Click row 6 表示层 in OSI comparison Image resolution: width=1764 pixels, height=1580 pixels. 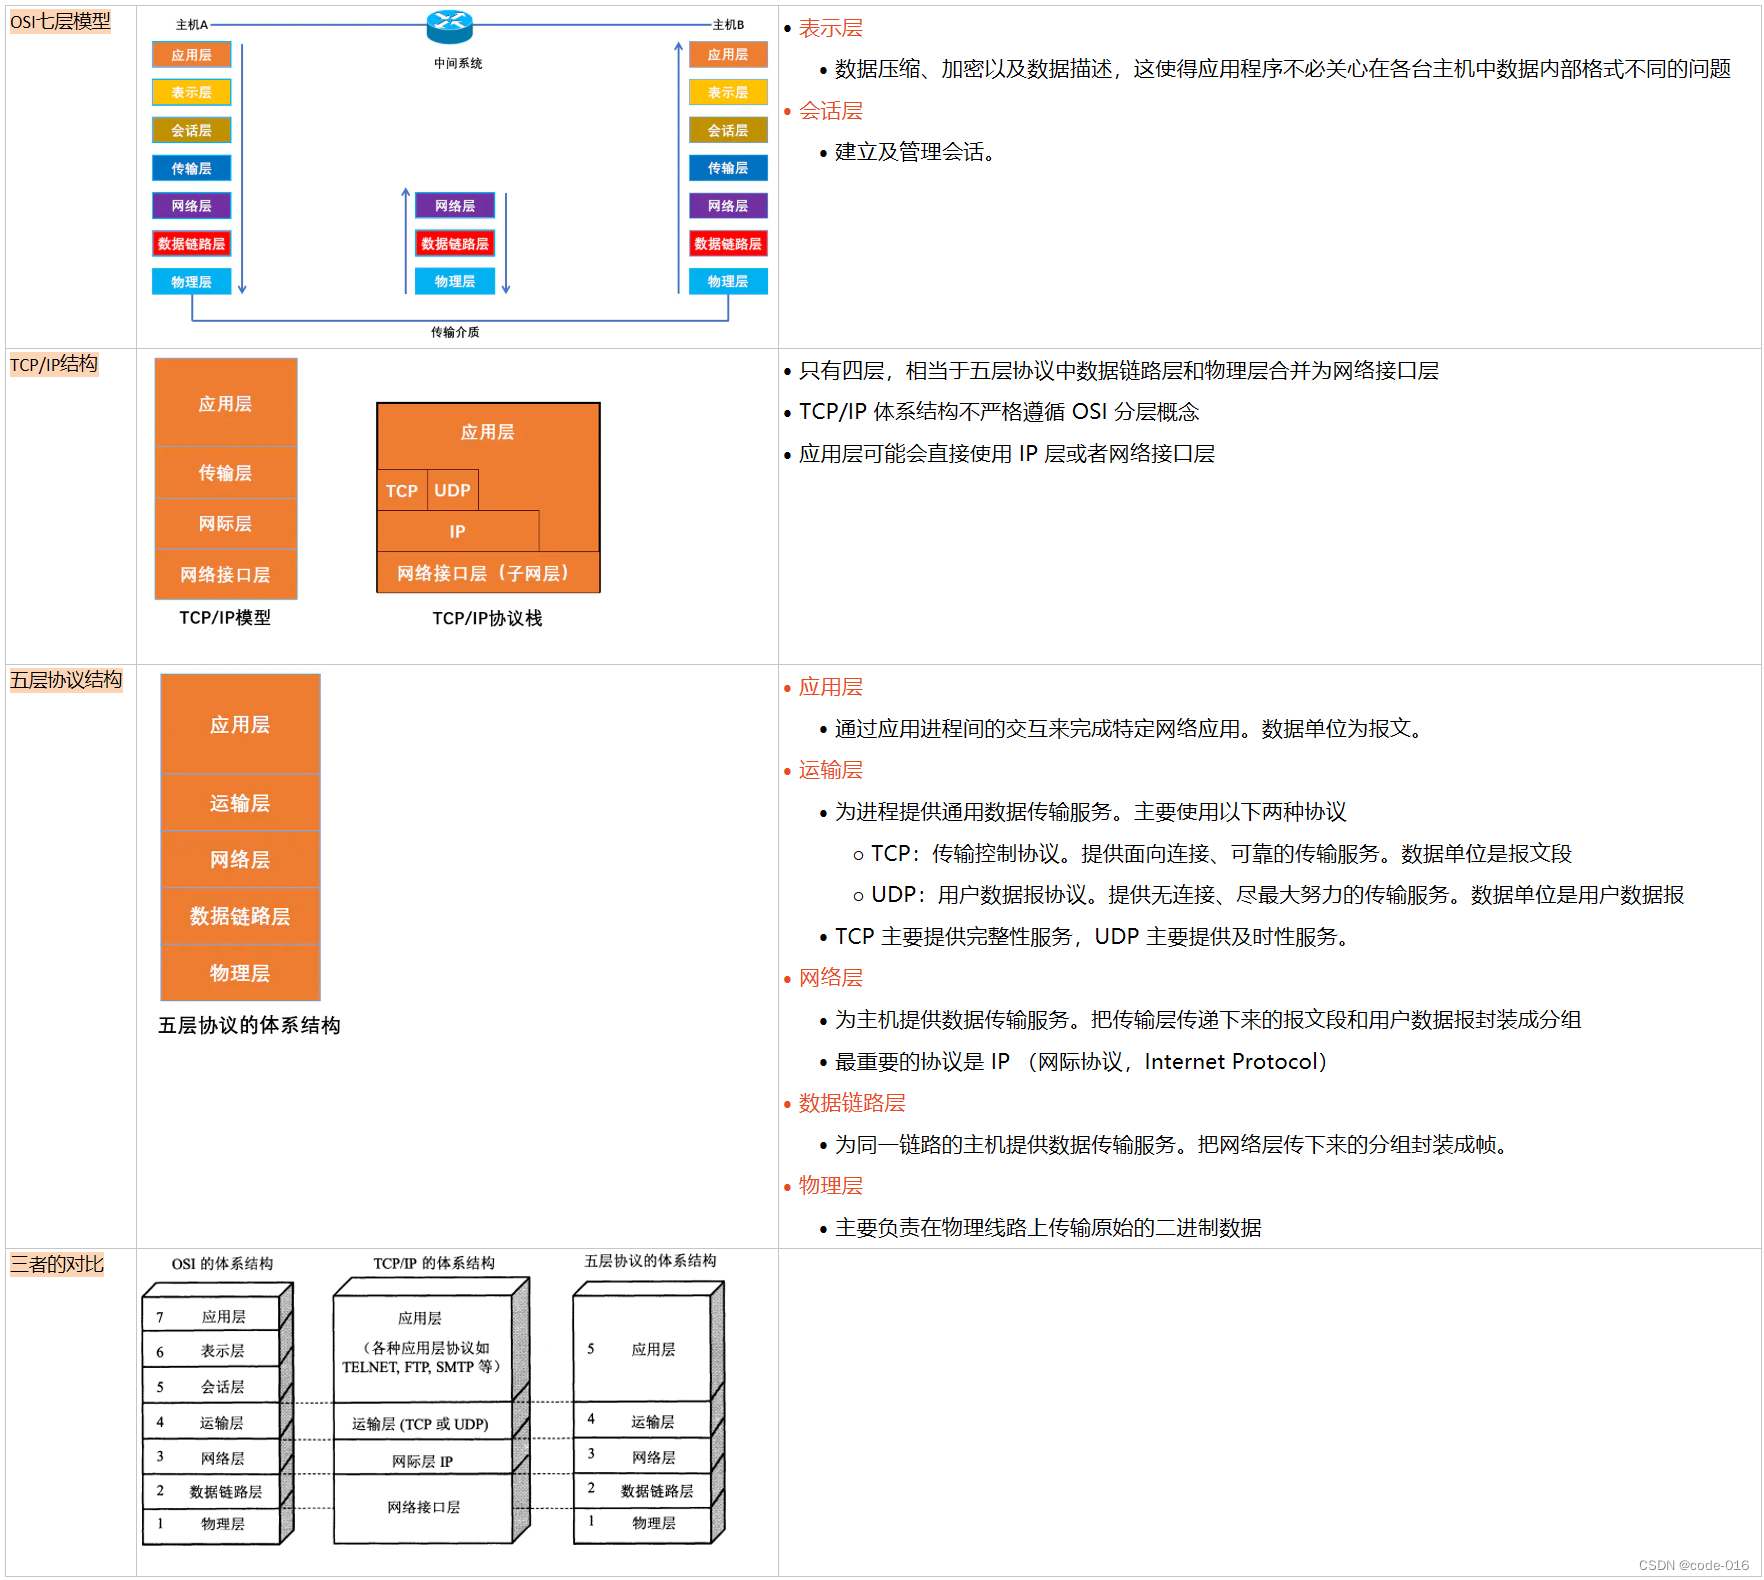pyautogui.click(x=211, y=1351)
